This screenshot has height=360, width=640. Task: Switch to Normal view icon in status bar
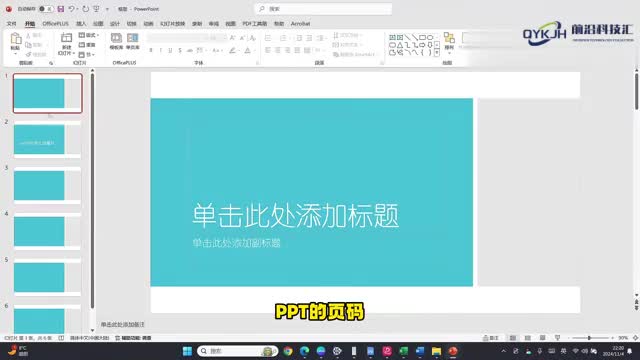coord(513,338)
